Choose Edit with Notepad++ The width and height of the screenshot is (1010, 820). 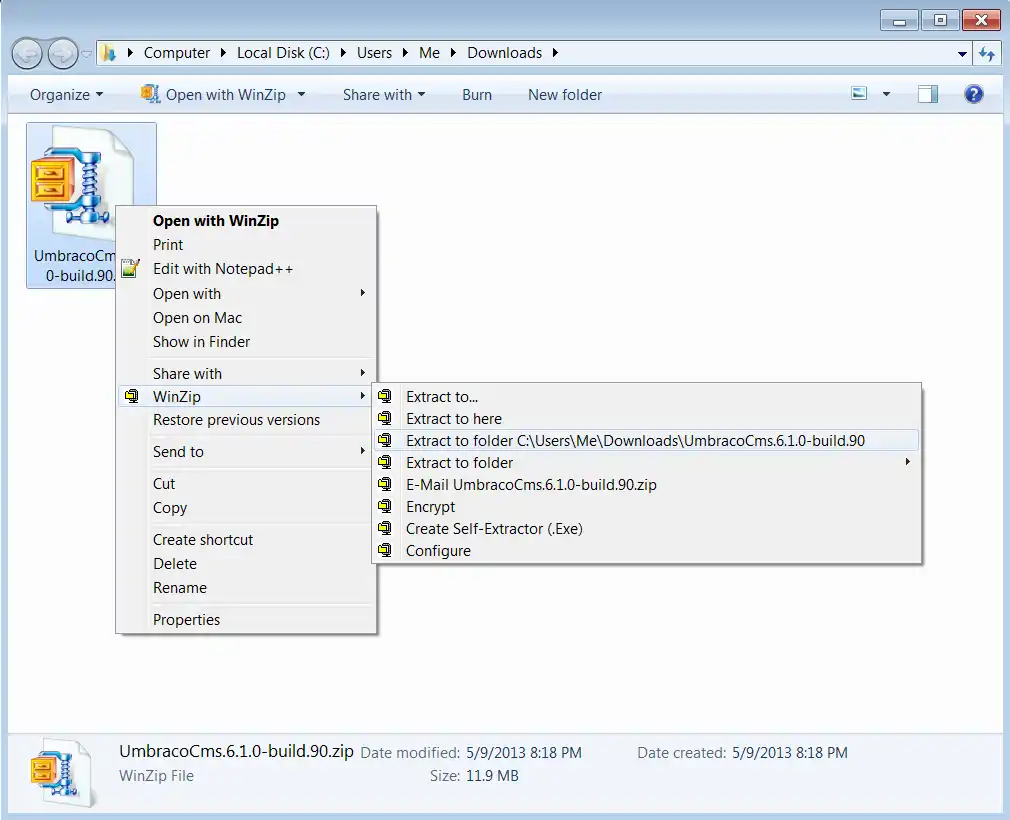tap(246, 269)
